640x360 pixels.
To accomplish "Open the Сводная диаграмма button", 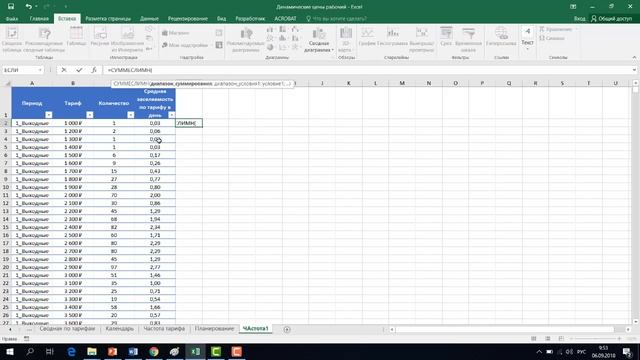I will (319, 40).
